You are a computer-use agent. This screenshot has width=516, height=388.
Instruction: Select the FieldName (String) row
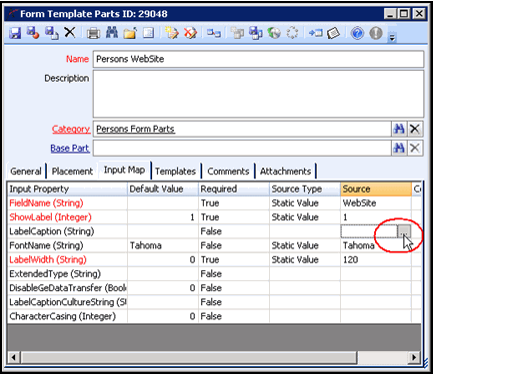click(x=214, y=203)
